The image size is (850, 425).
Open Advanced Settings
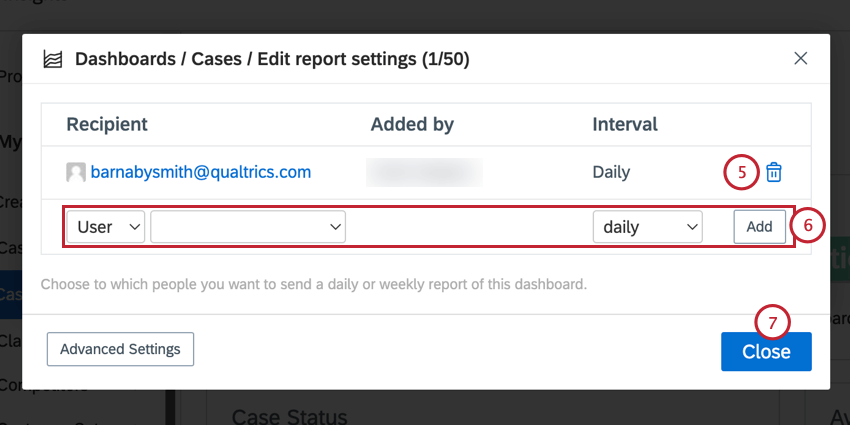120,349
